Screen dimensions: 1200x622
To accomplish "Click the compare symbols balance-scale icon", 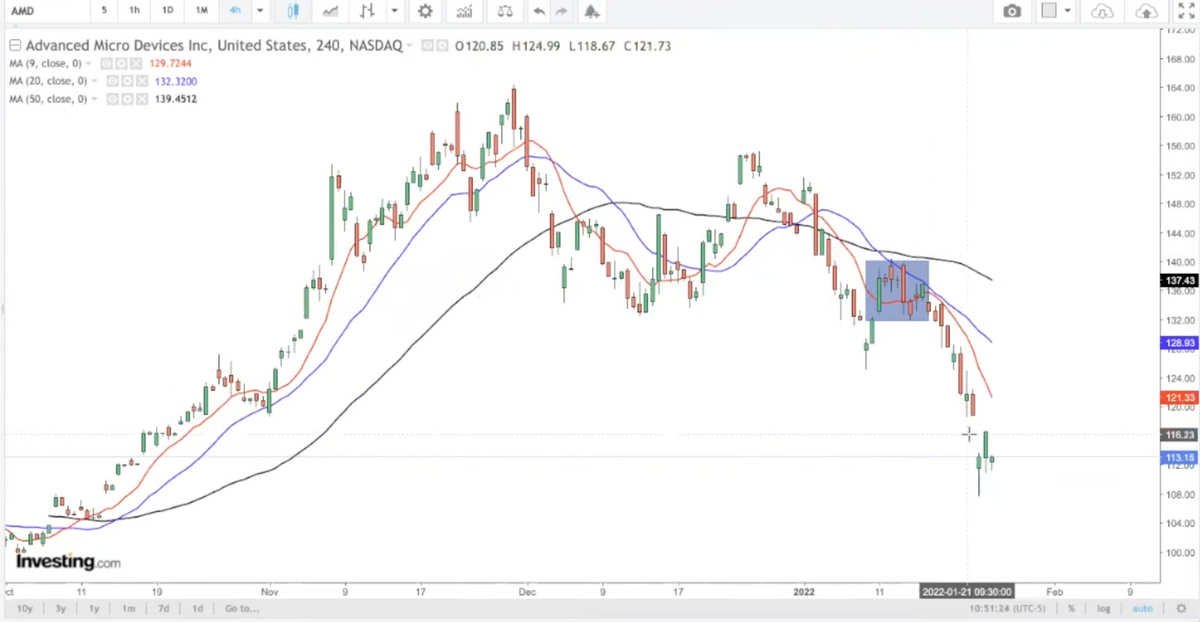I will (x=504, y=11).
